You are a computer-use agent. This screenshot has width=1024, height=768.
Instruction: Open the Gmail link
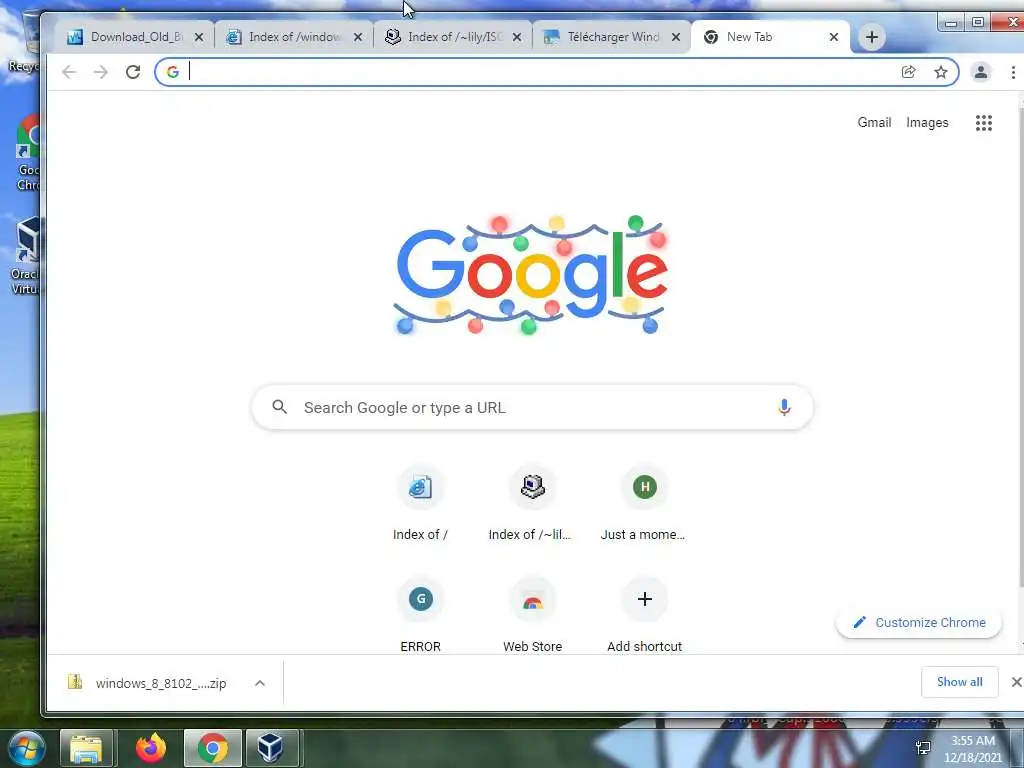[874, 123]
